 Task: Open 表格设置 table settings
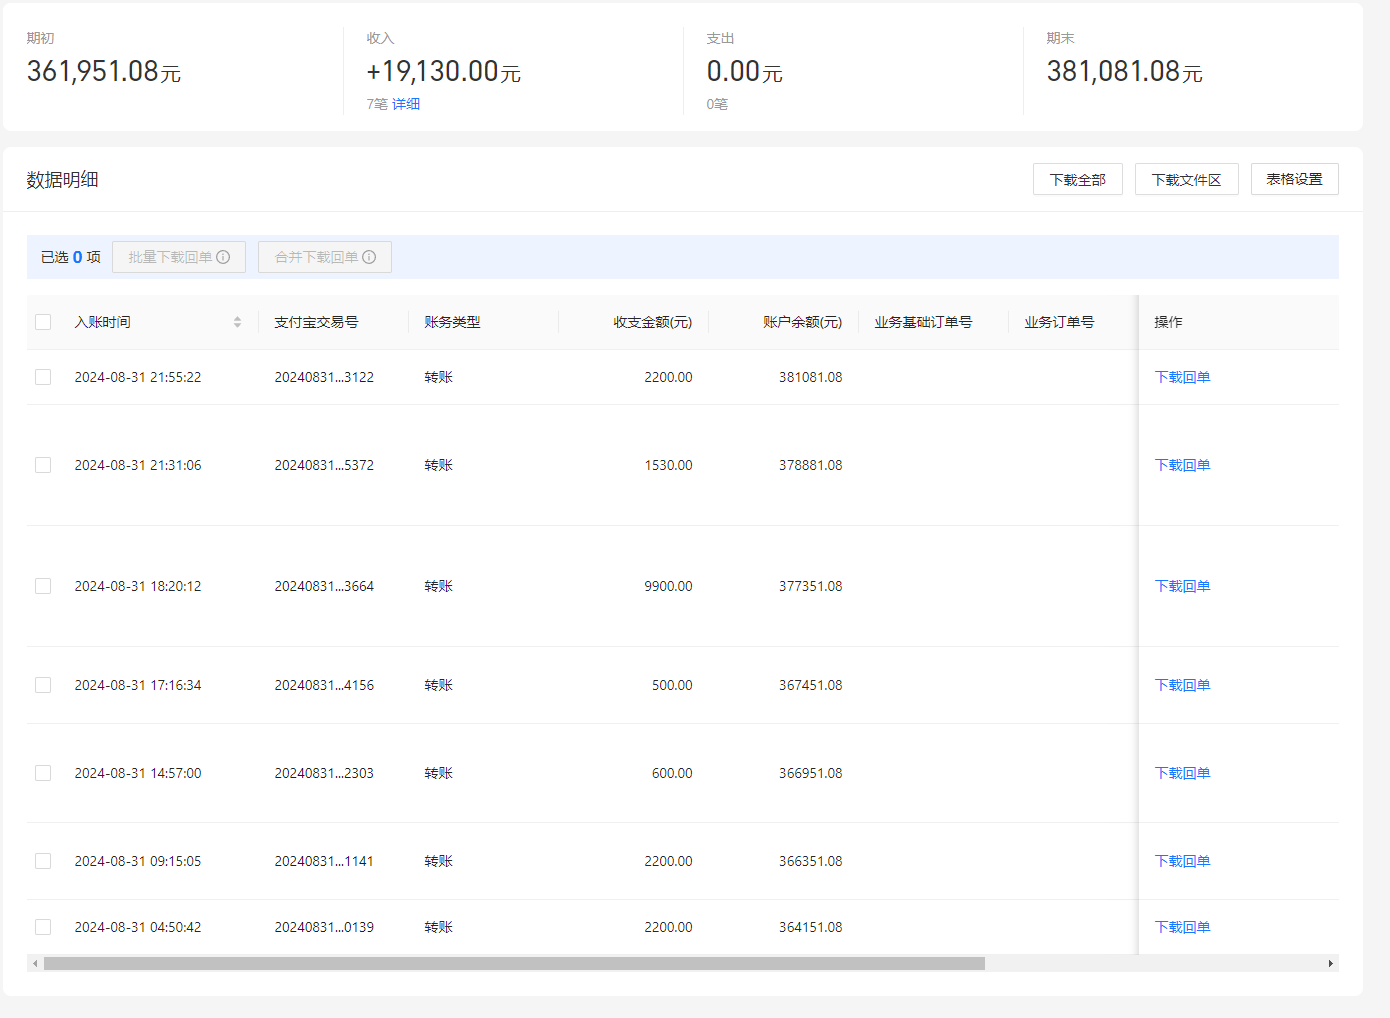click(x=1294, y=179)
